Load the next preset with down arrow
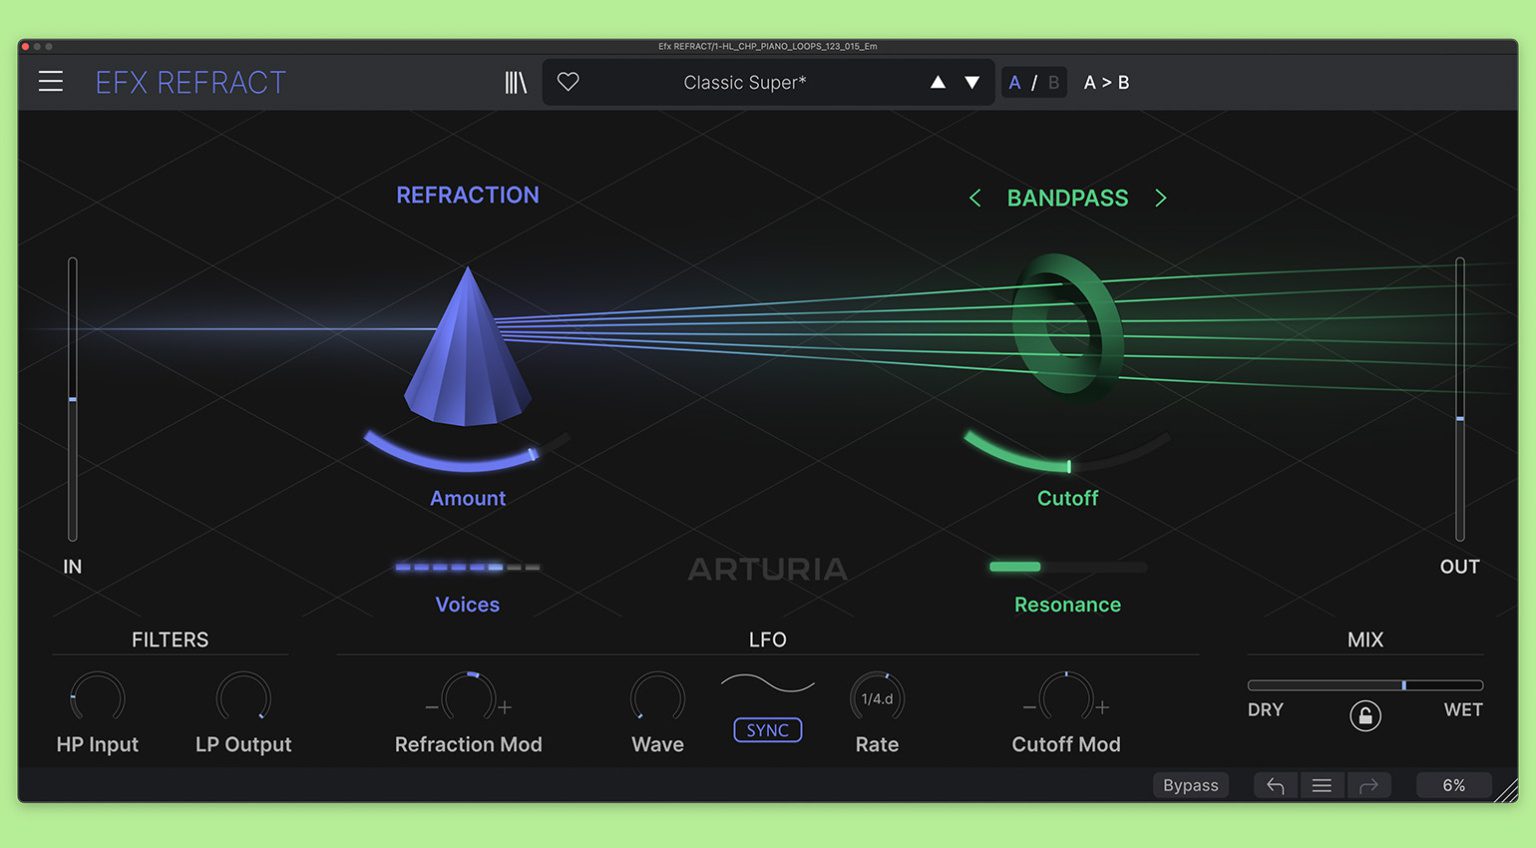Screen dimensions: 1536x848 pyautogui.click(x=972, y=82)
